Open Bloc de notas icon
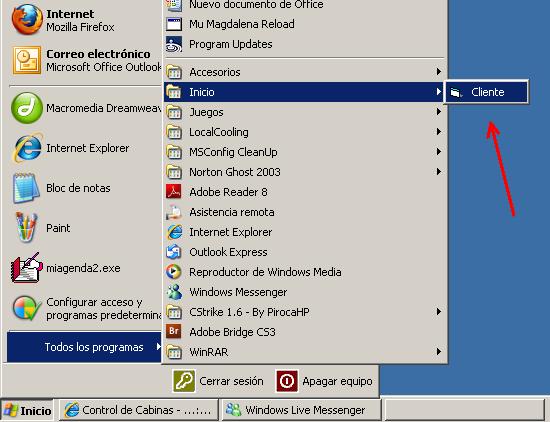Image resolution: width=550 pixels, height=422 pixels. (x=27, y=188)
